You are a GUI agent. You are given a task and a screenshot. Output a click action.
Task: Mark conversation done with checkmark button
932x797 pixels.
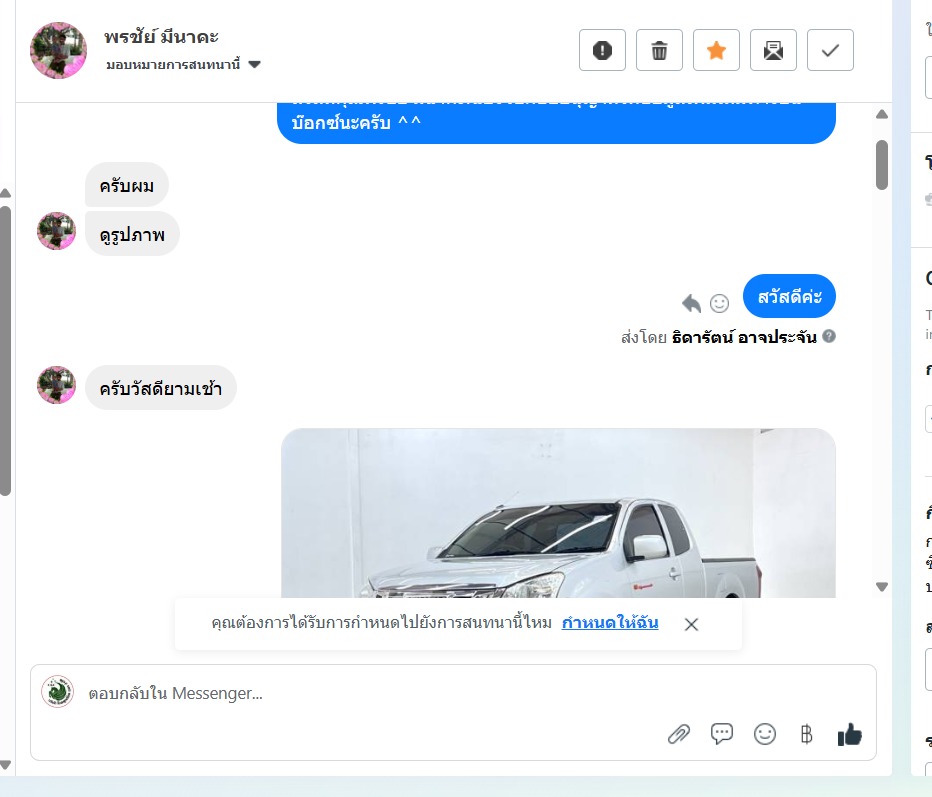click(x=830, y=50)
